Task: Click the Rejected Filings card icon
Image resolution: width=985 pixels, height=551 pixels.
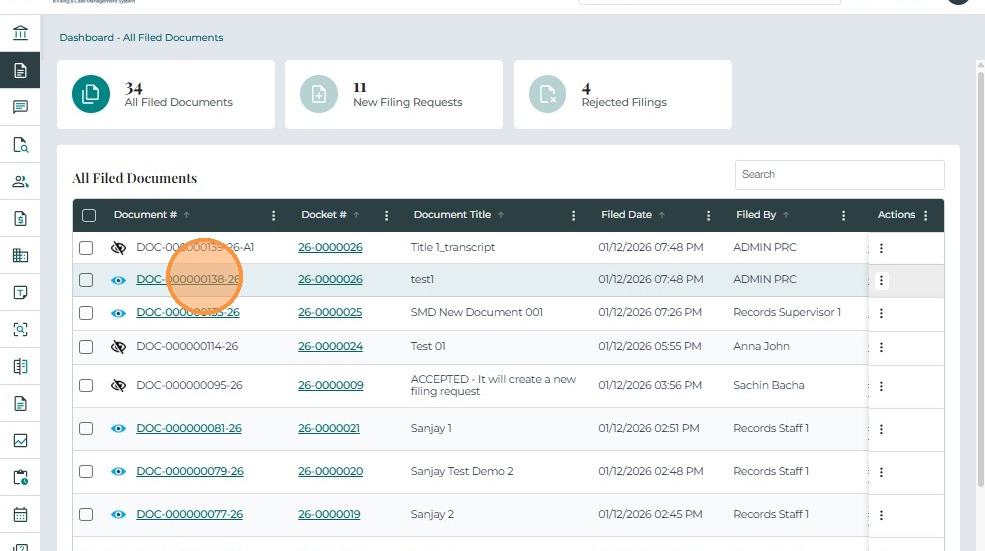Action: point(548,94)
